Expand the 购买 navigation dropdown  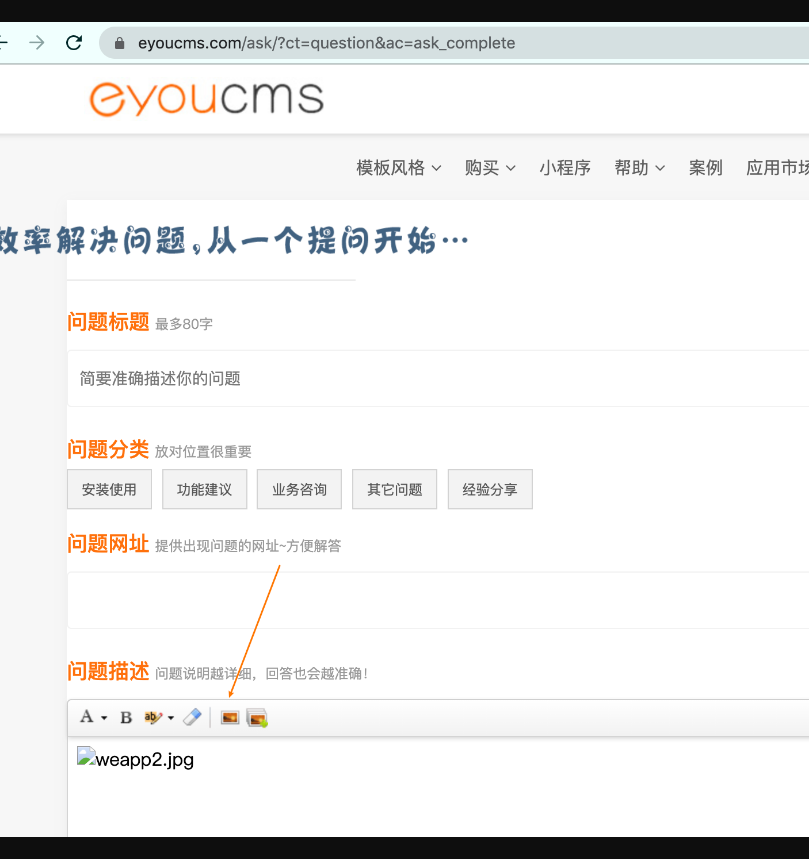pyautogui.click(x=490, y=168)
